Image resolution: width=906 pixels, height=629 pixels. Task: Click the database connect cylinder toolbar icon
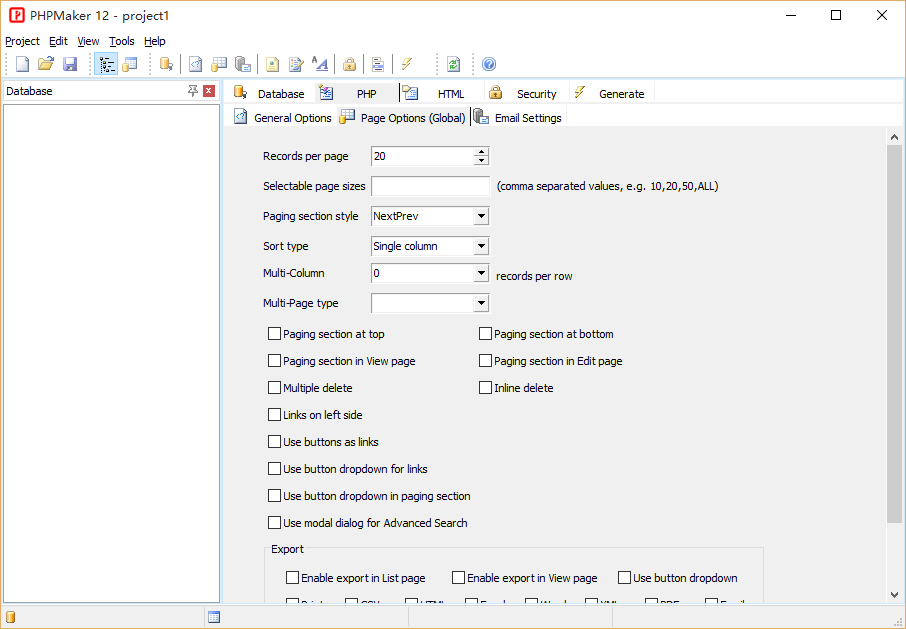tap(166, 64)
